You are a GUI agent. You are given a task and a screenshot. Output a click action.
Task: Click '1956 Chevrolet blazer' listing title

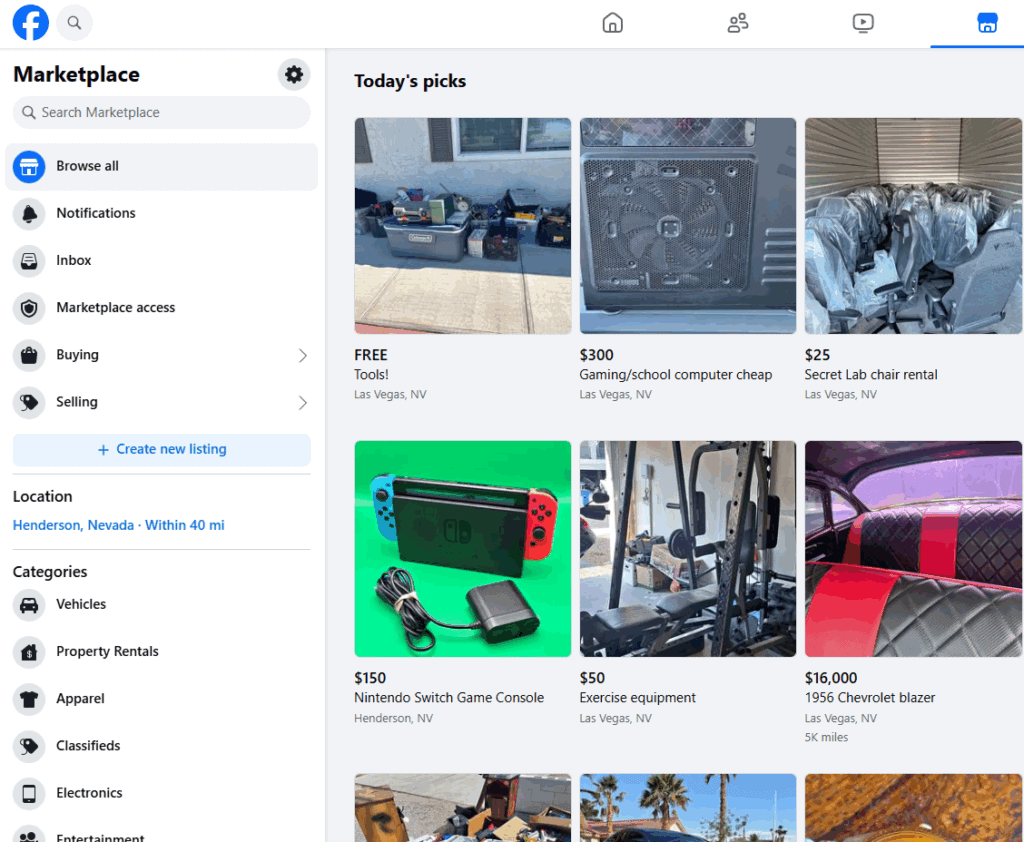pyautogui.click(x=870, y=698)
